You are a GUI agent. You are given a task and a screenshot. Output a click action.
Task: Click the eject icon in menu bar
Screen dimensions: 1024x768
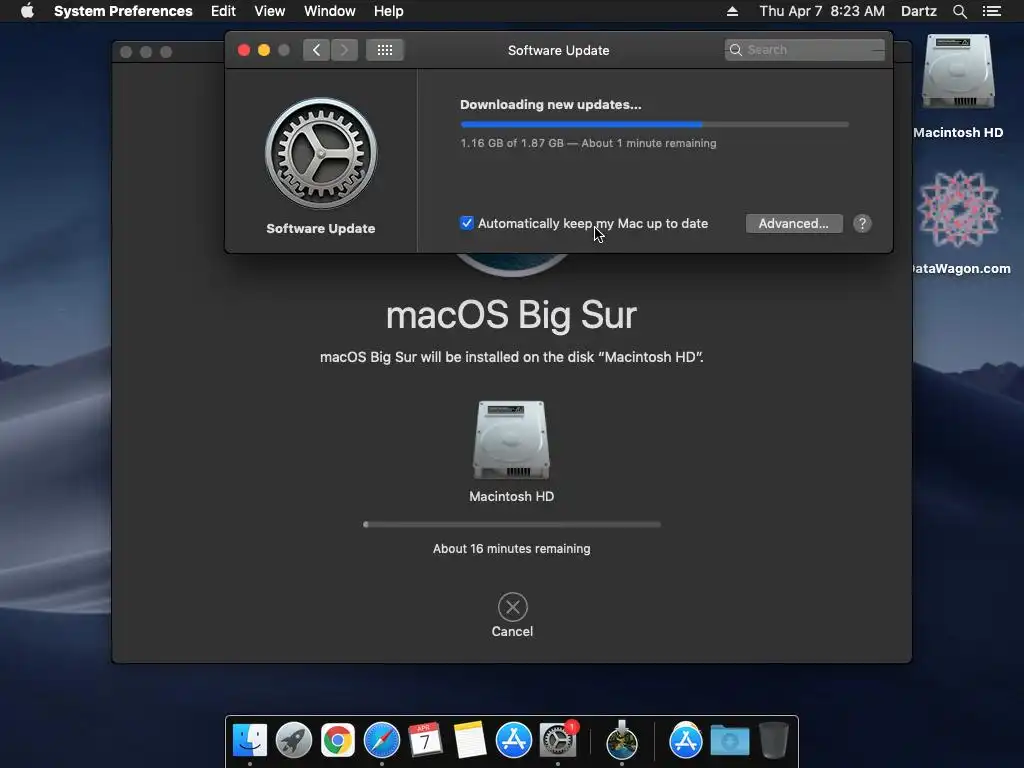732,11
